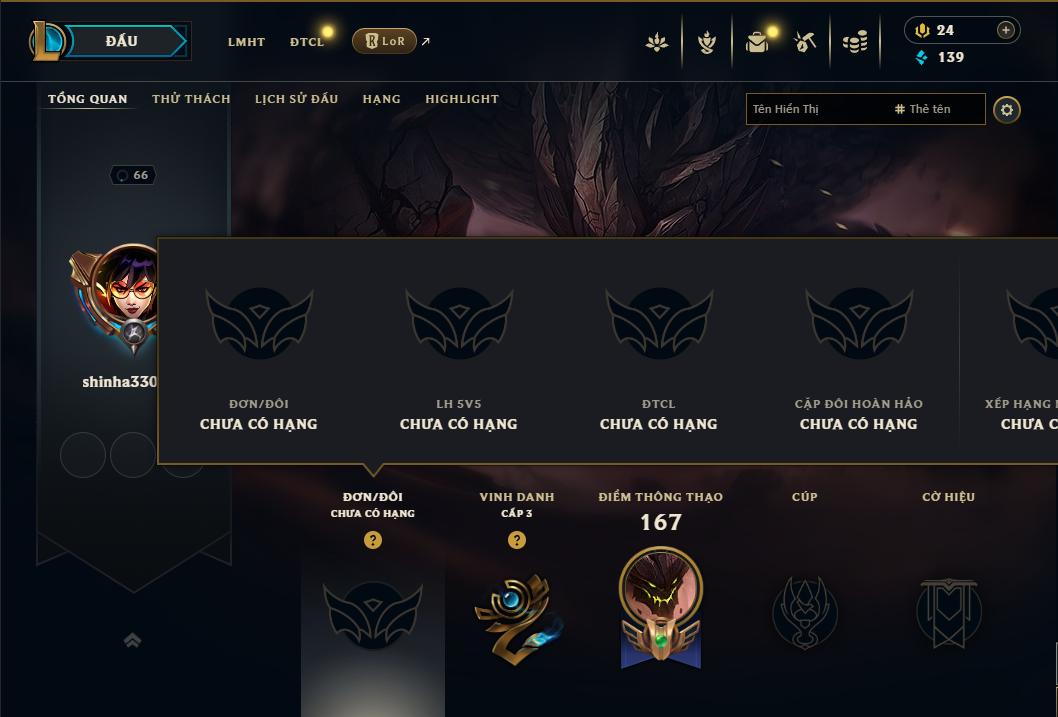The width and height of the screenshot is (1058, 717).
Task: Switch to Thử Thách tab
Action: pyautogui.click(x=191, y=99)
